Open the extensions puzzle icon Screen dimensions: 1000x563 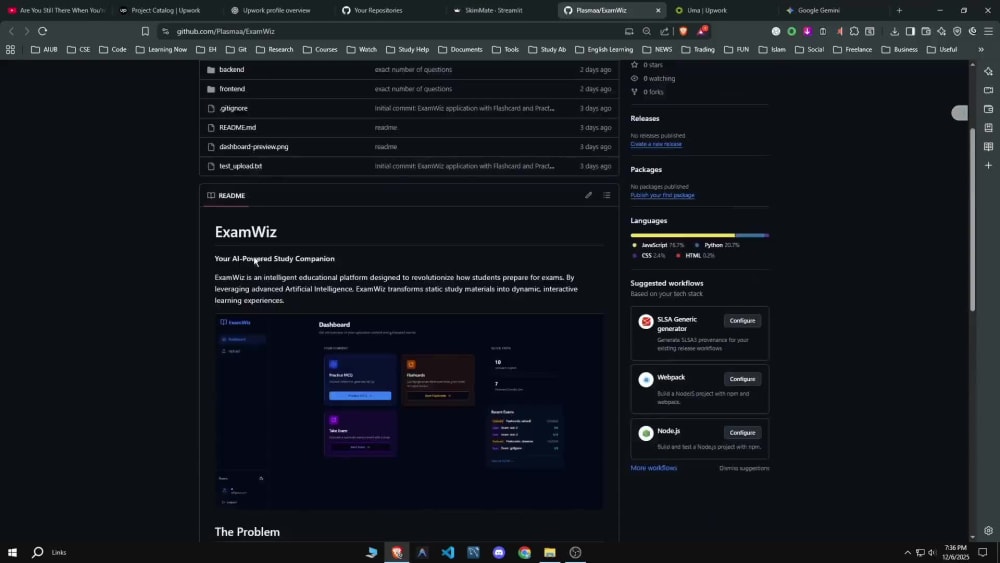pos(854,31)
